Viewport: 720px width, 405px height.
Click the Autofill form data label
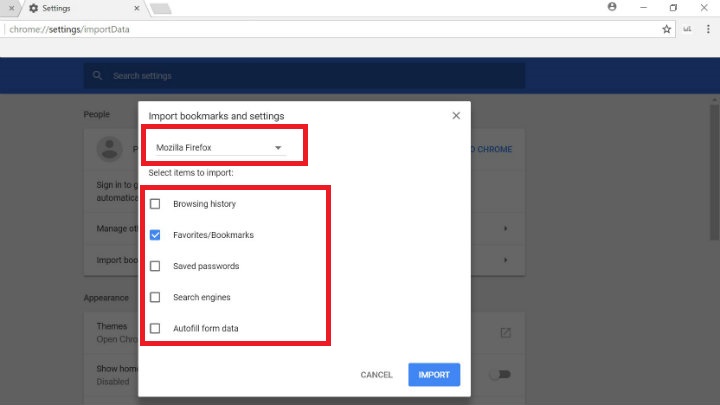(206, 328)
